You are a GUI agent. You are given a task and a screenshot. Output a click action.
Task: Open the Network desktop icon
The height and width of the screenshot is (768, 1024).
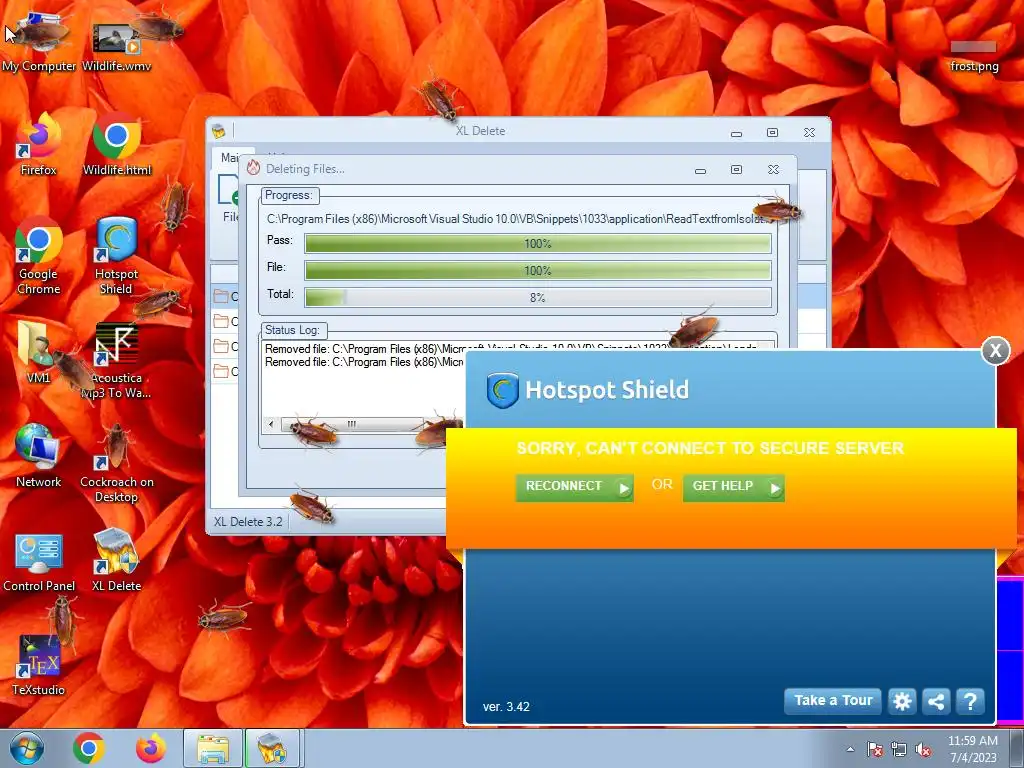pyautogui.click(x=39, y=456)
